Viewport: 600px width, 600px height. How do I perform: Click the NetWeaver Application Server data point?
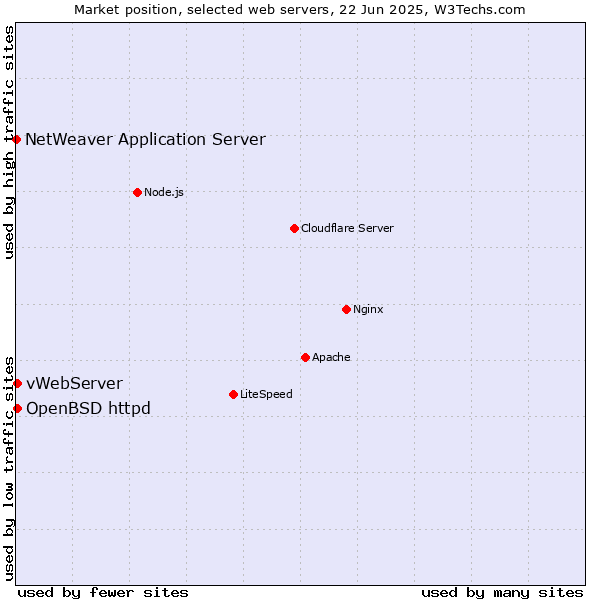coord(16,139)
